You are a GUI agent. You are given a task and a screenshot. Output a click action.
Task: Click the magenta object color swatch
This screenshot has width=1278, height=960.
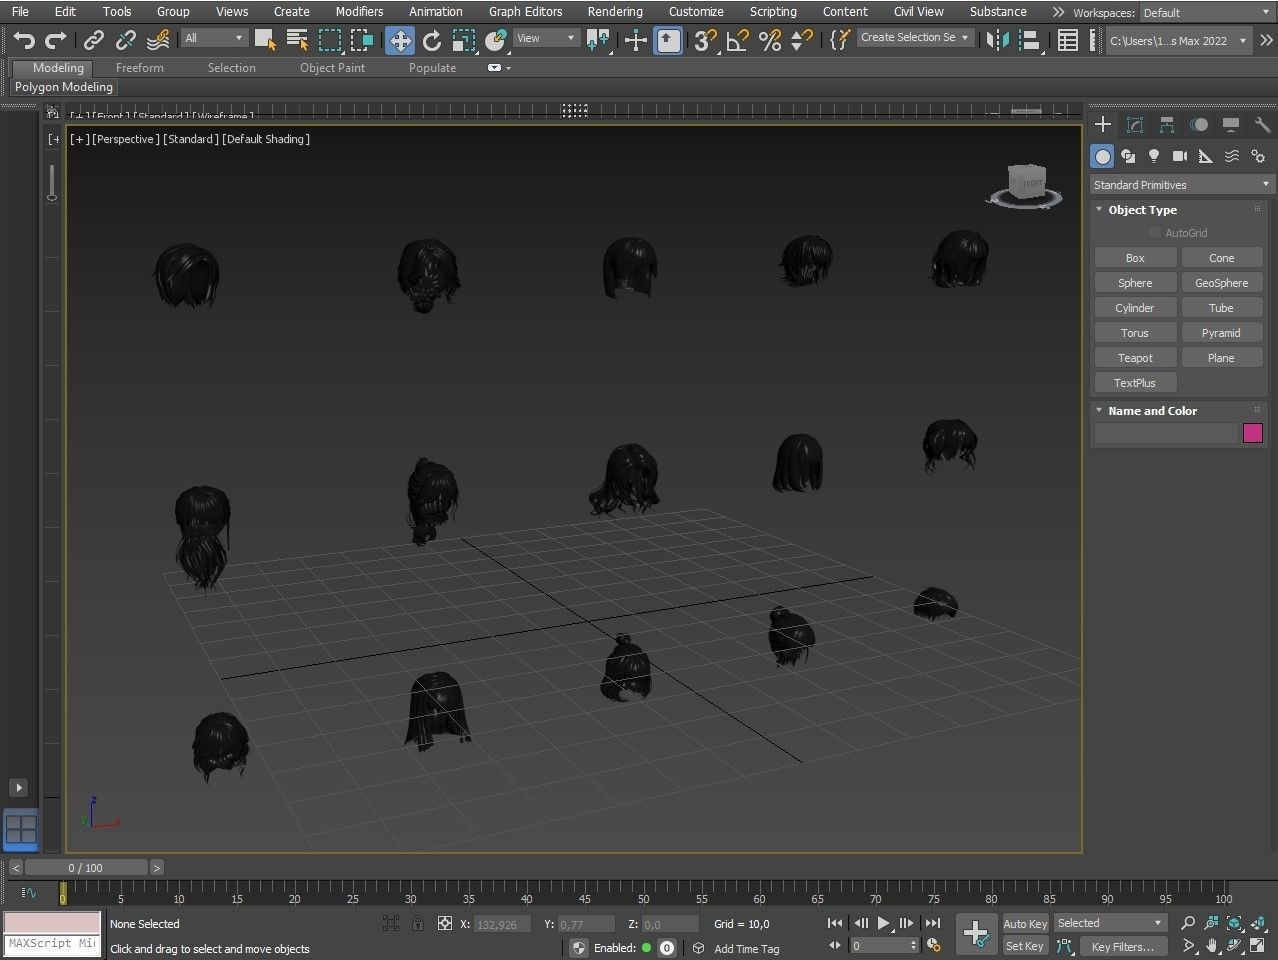(1253, 433)
